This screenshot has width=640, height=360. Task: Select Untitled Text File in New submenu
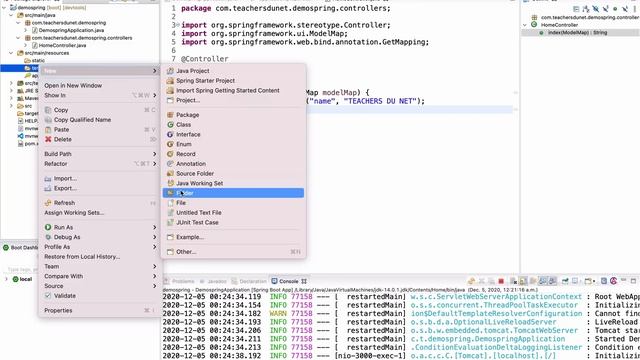199,213
